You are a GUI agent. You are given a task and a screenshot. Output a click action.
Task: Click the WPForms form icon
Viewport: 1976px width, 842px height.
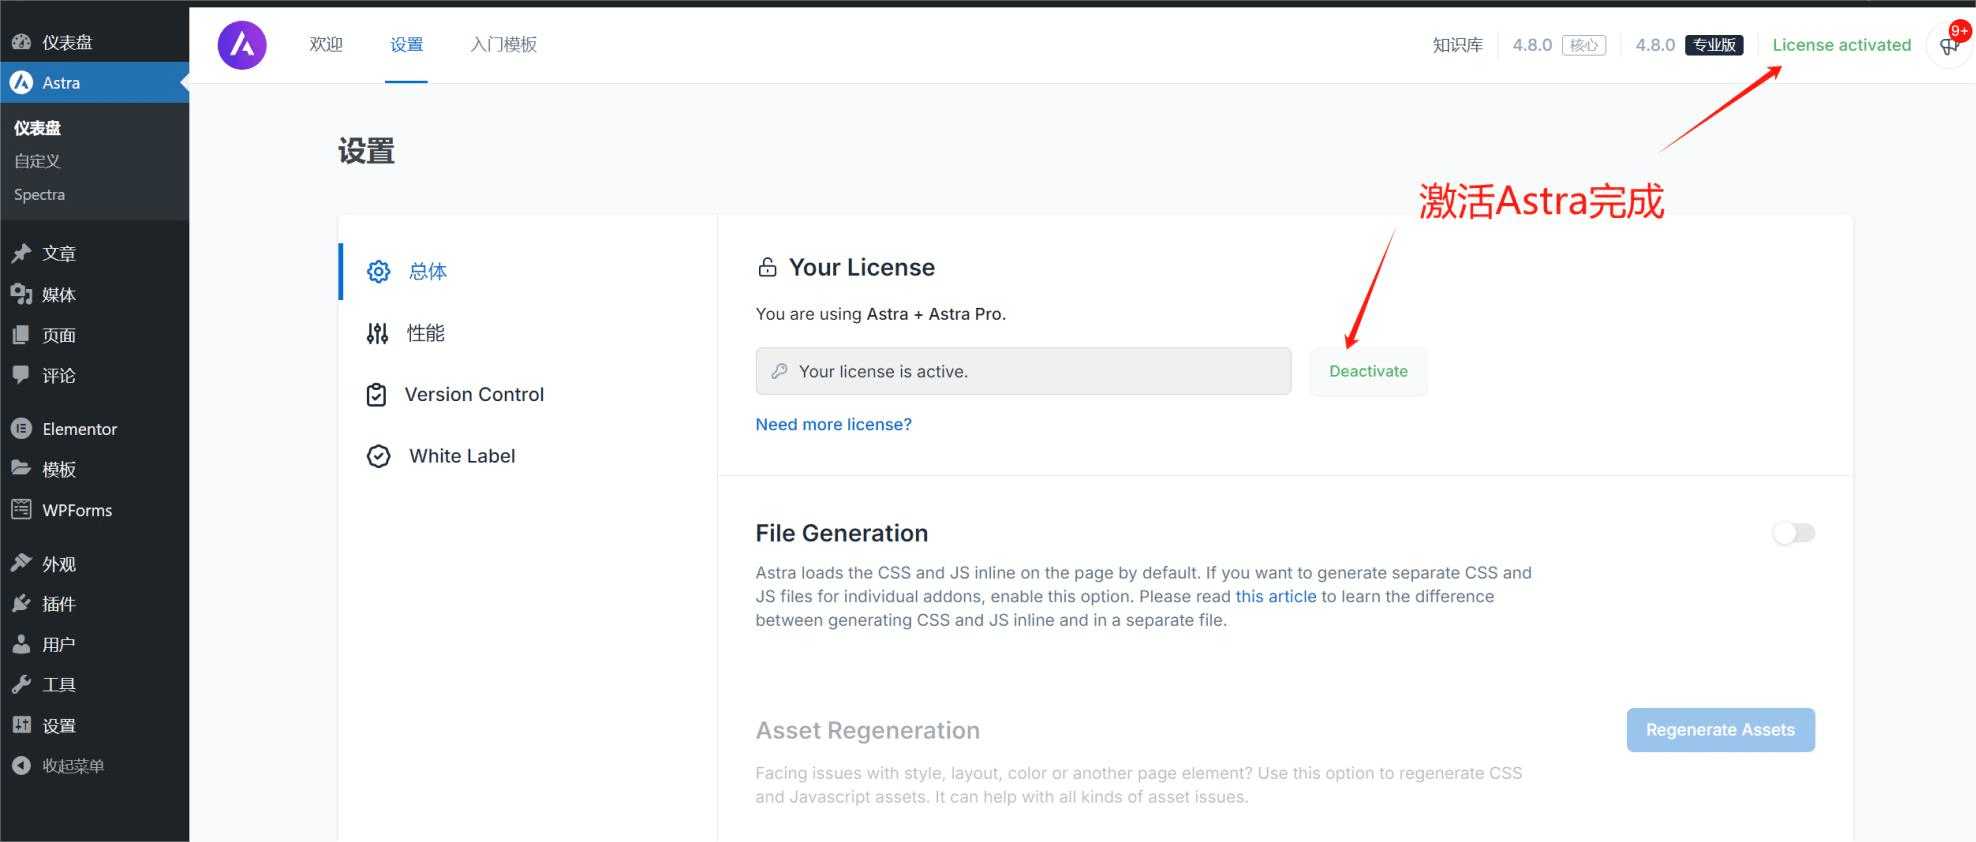pyautogui.click(x=21, y=510)
